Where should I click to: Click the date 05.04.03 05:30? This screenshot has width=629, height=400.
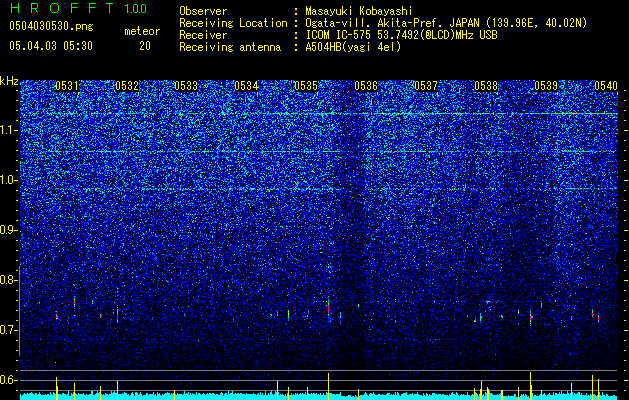tap(51, 46)
